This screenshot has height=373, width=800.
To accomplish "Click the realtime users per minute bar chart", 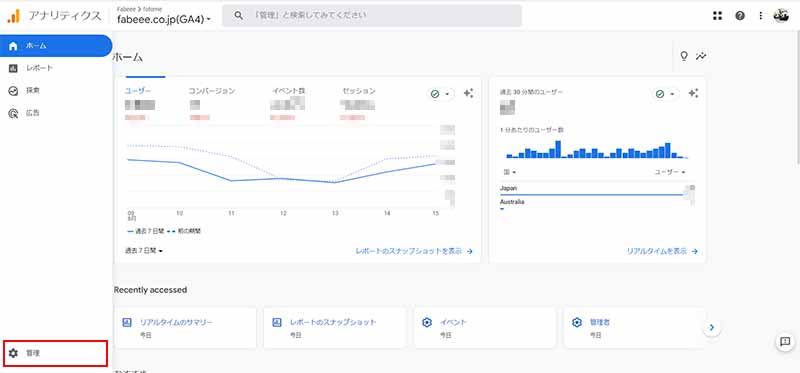I will [597, 150].
